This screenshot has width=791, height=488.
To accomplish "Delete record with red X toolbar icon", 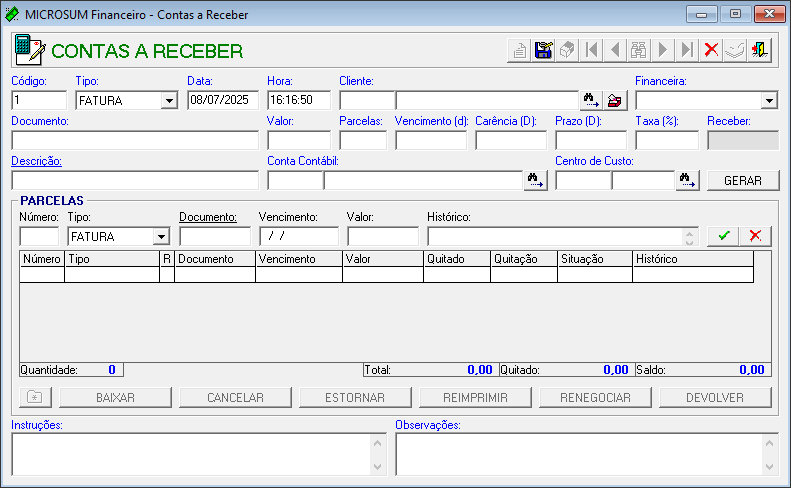I will pos(711,50).
